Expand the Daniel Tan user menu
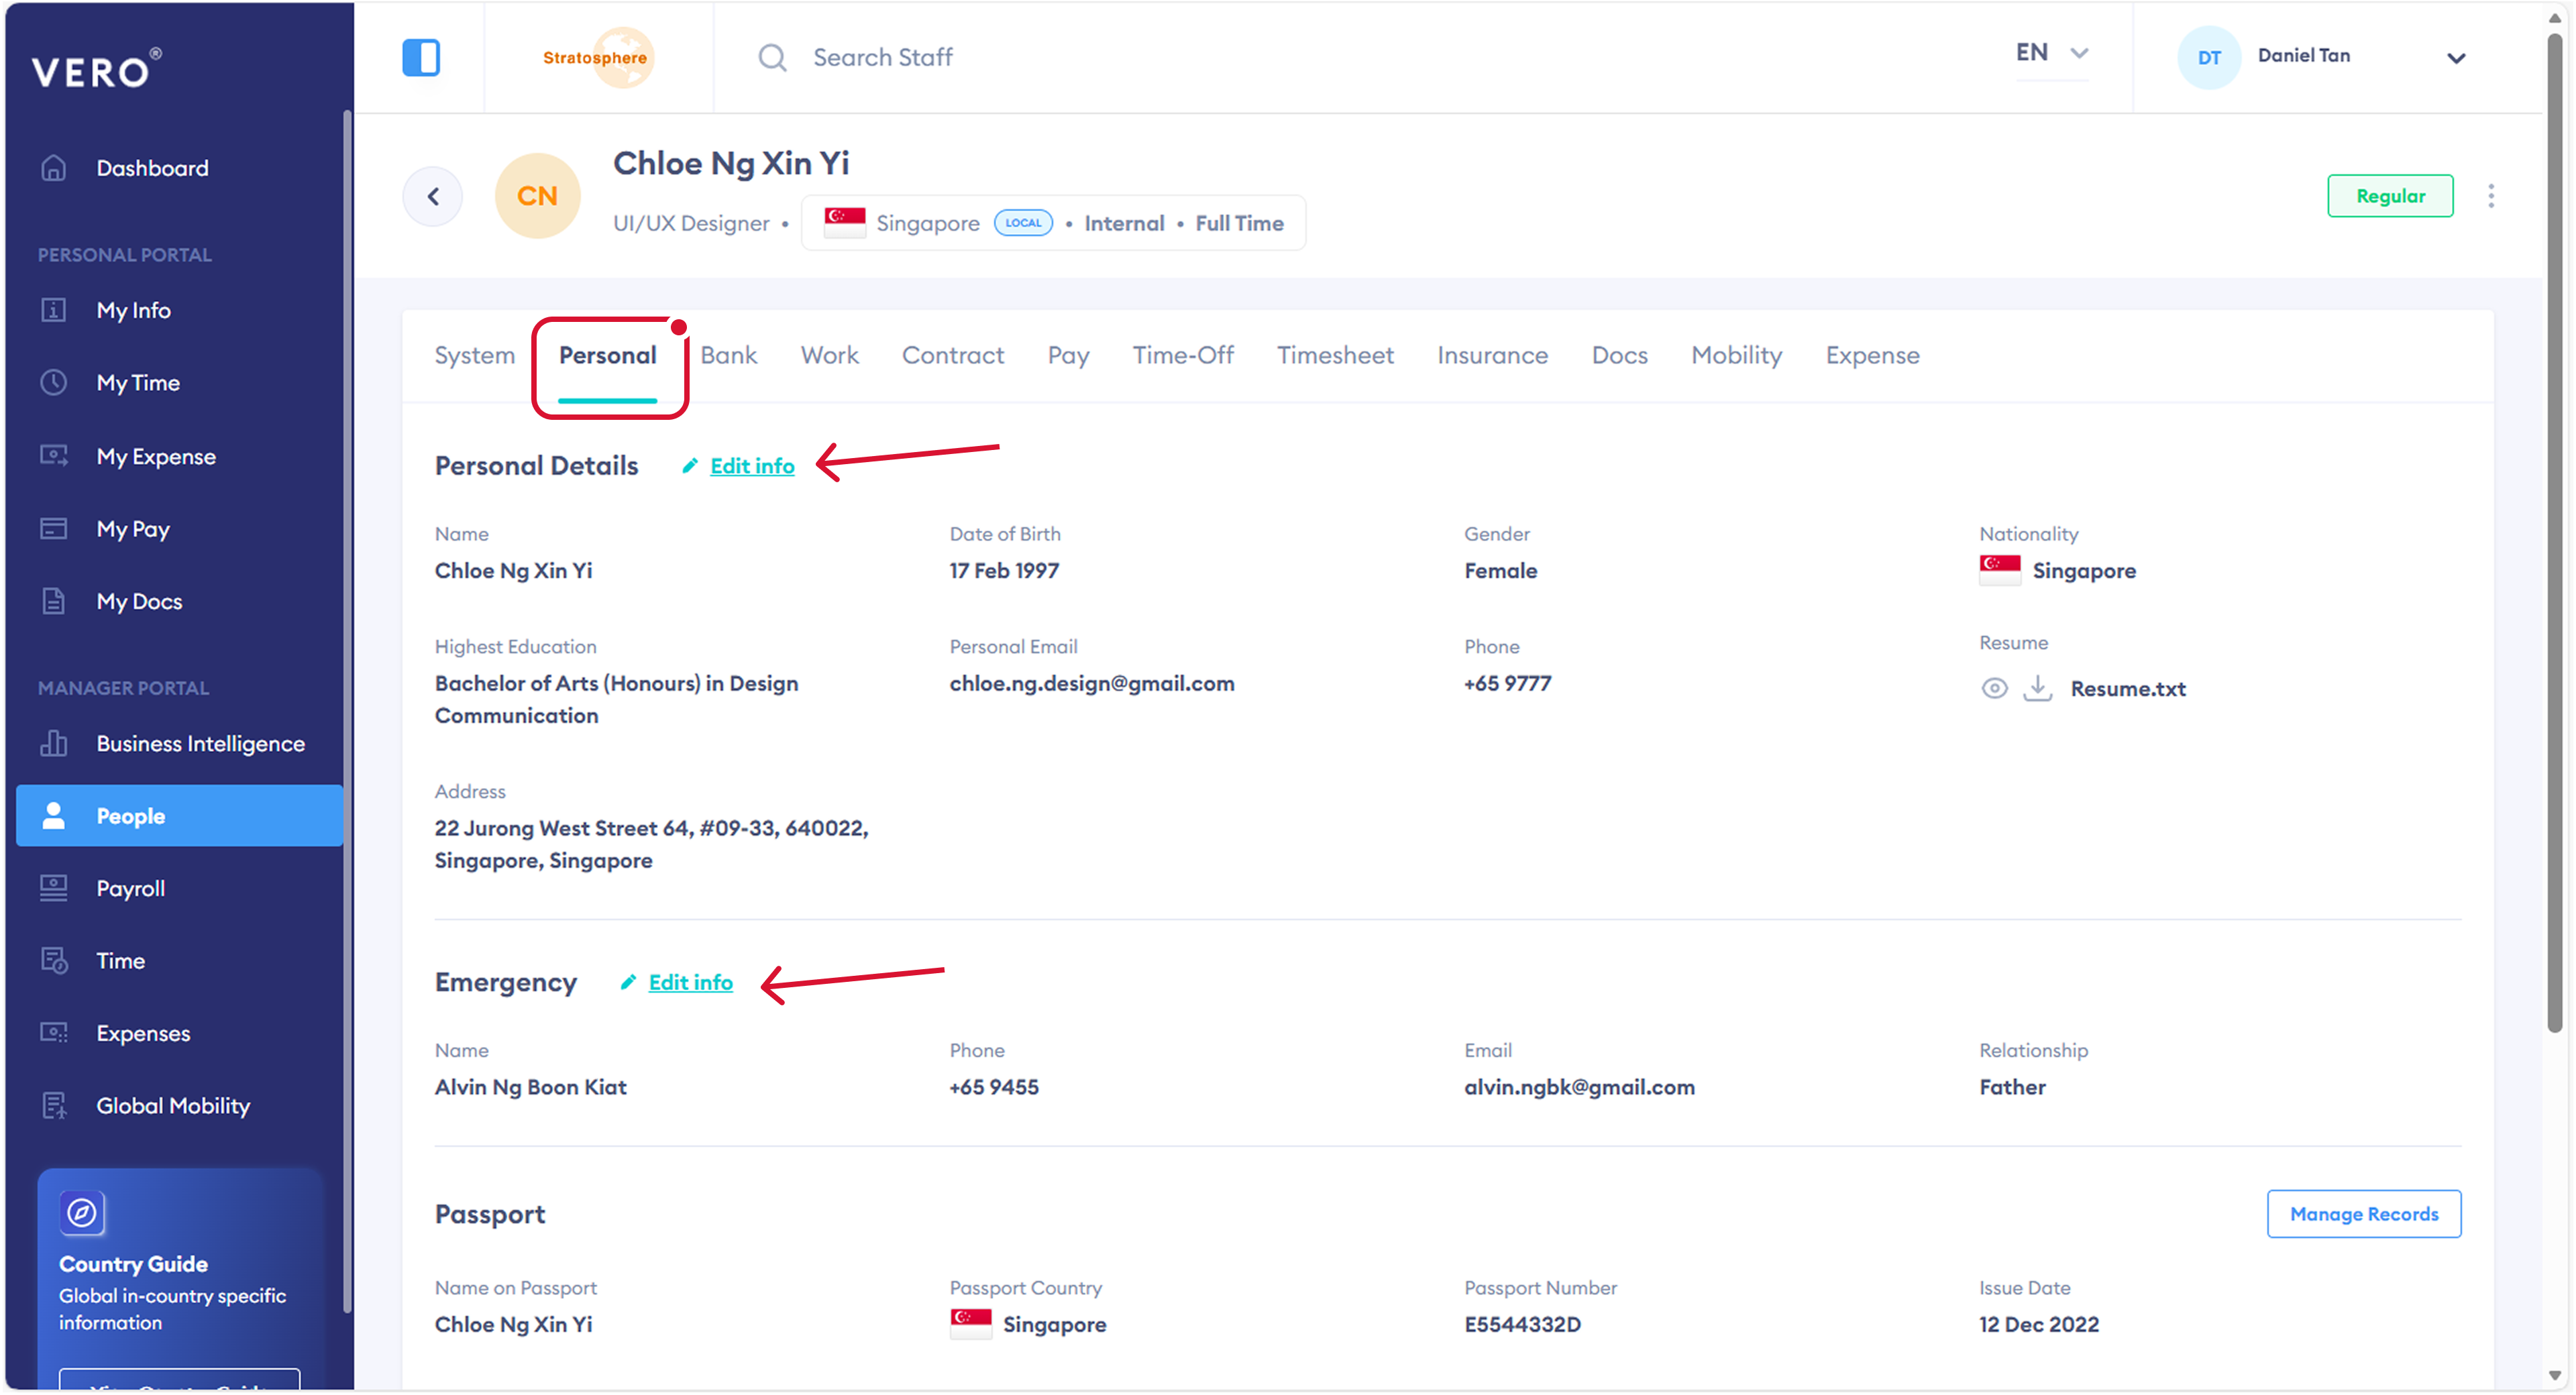This screenshot has width=2576, height=1395. pyautogui.click(x=2455, y=58)
